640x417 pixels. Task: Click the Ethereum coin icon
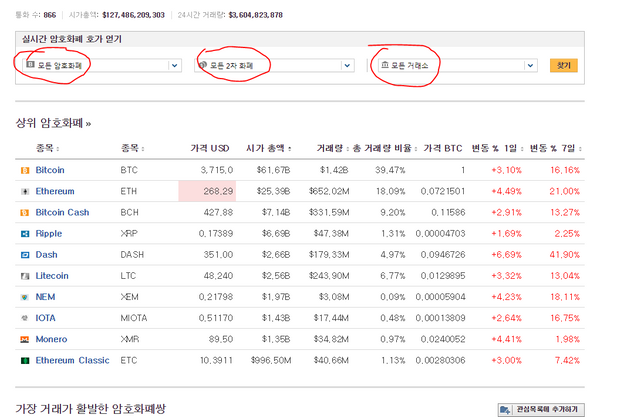tap(25, 191)
